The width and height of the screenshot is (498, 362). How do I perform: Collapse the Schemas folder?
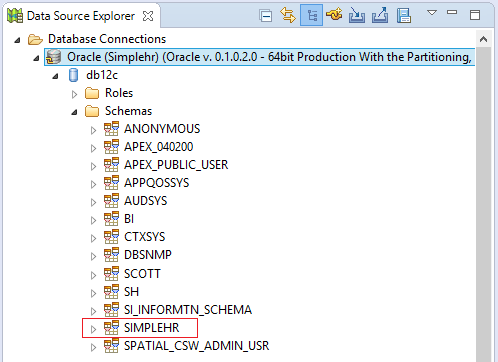point(74,112)
